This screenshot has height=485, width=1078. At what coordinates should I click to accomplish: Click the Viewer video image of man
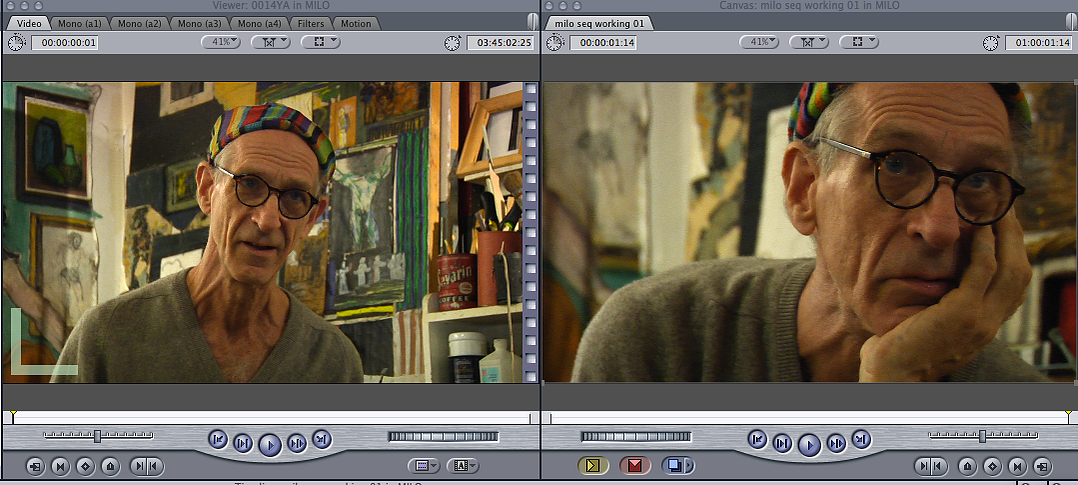270,233
